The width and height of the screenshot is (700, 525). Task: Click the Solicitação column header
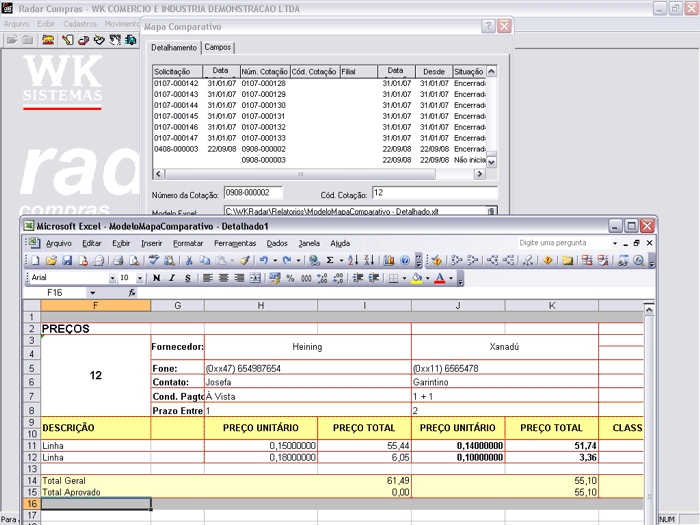click(178, 72)
